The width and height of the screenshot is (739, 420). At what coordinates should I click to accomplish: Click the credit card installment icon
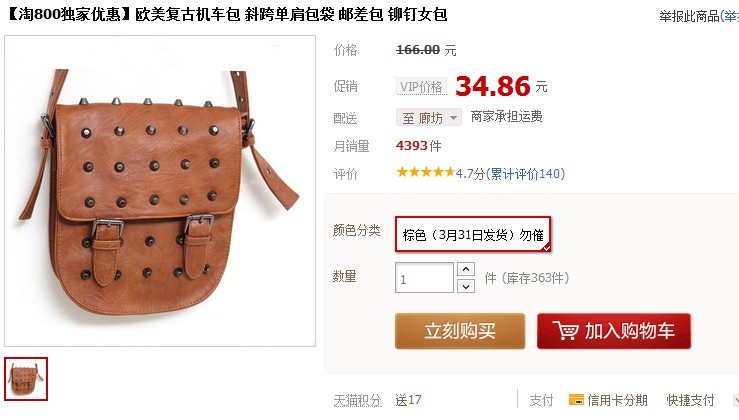pyautogui.click(x=576, y=400)
